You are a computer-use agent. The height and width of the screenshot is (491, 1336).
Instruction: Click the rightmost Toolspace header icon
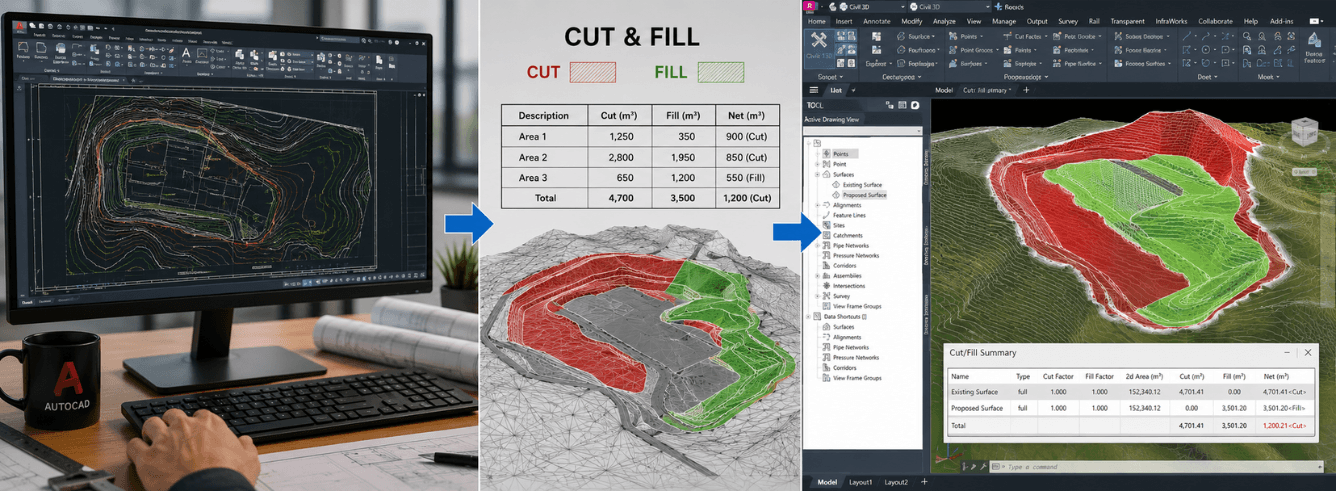click(914, 105)
